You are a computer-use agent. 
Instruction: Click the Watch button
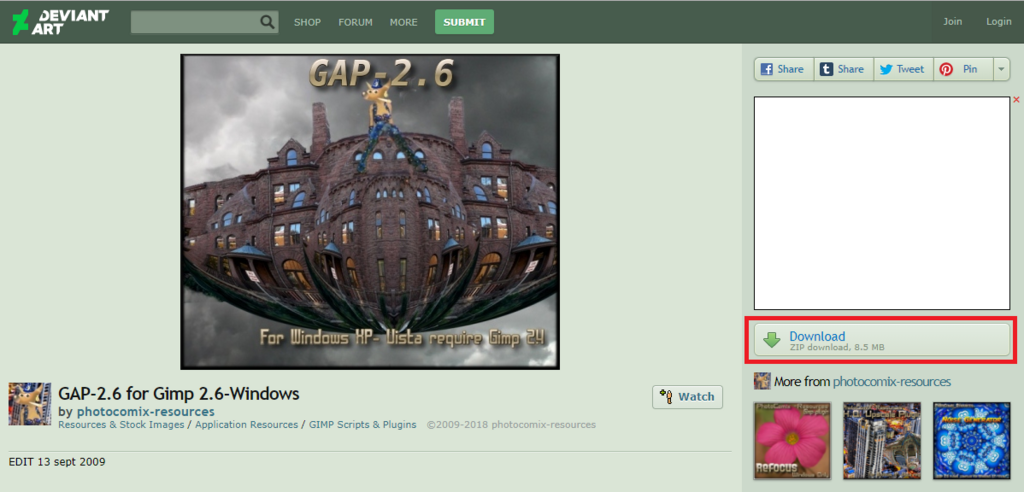tap(687, 397)
